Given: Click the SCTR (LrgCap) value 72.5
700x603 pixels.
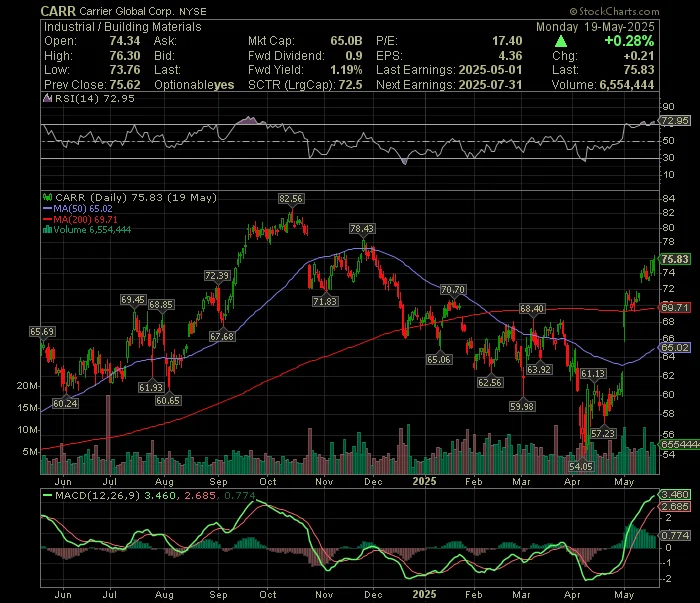Looking at the screenshot, I should point(350,84).
